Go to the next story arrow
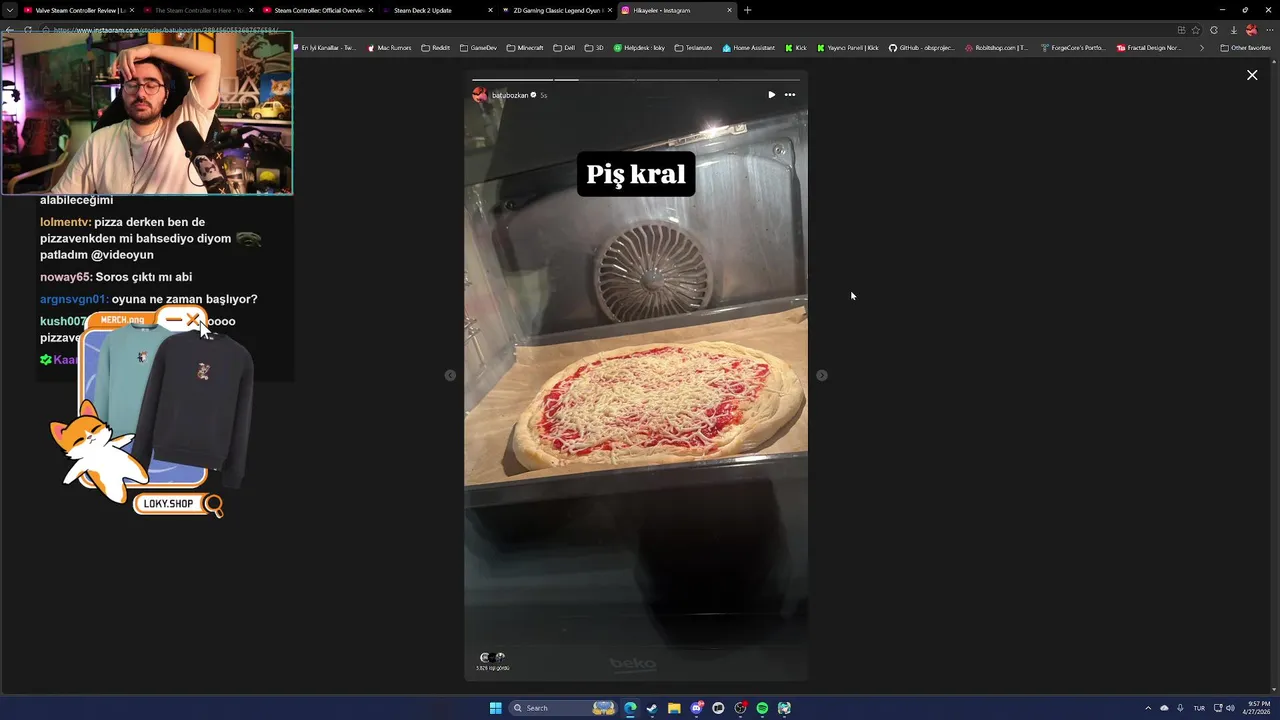1280x720 pixels. (822, 375)
